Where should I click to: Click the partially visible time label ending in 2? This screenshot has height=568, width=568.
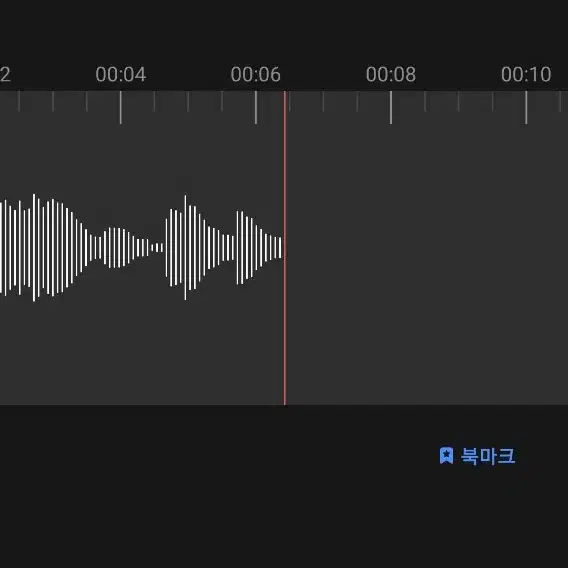click(5, 74)
